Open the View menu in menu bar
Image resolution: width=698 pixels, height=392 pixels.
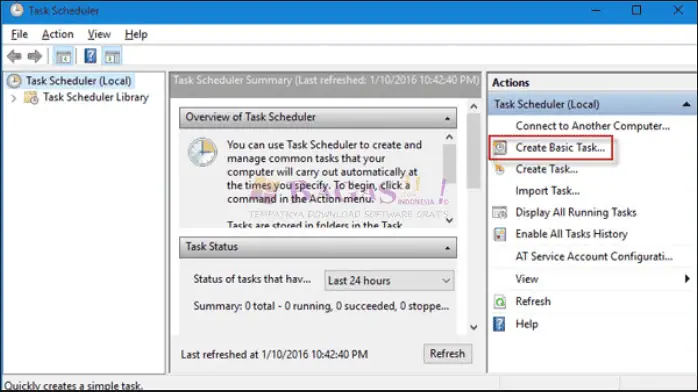click(x=99, y=34)
